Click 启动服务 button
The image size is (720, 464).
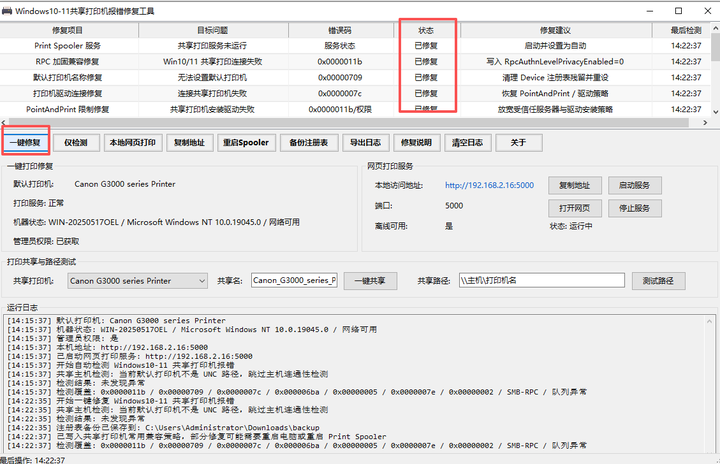click(635, 185)
